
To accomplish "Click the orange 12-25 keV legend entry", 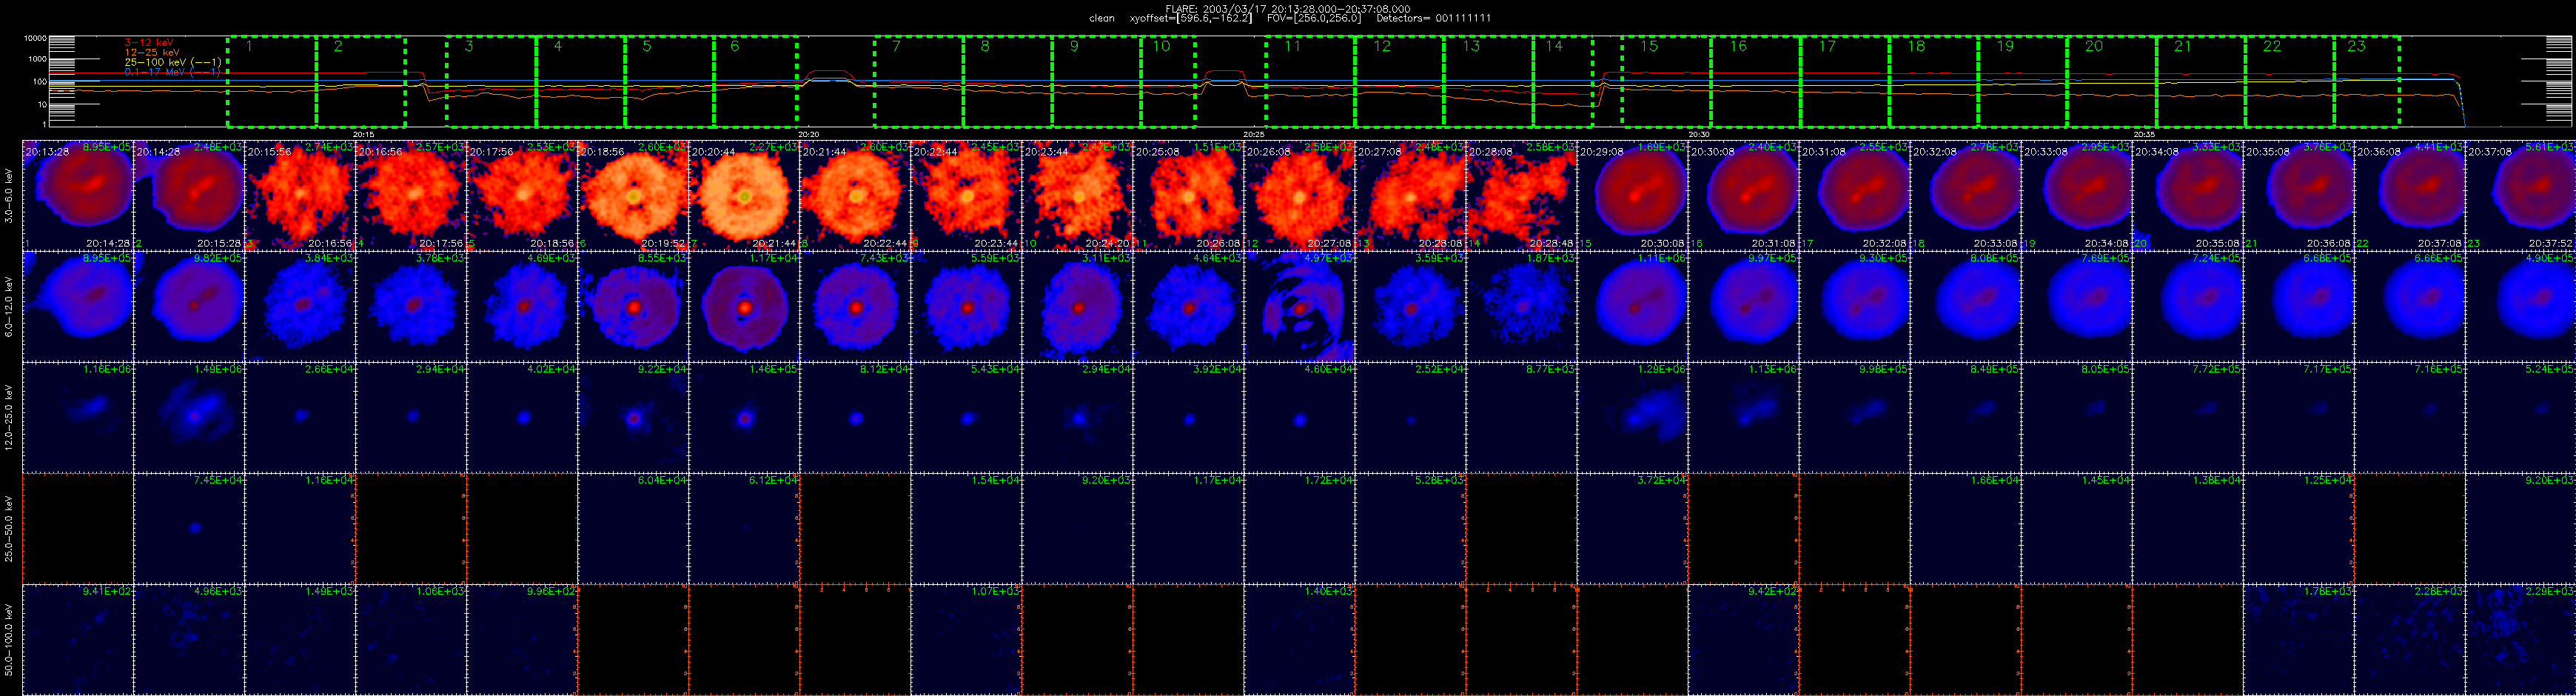I will tap(152, 52).
